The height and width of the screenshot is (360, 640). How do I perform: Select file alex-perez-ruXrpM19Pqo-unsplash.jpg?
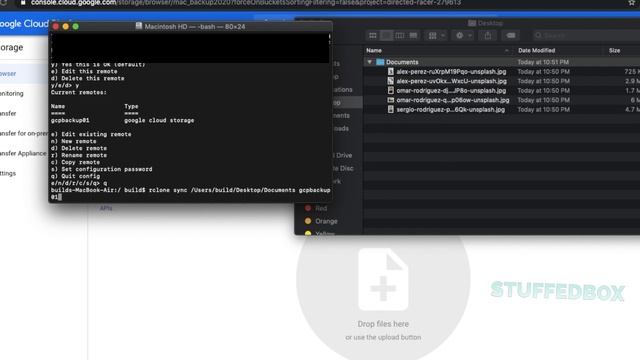pos(451,71)
